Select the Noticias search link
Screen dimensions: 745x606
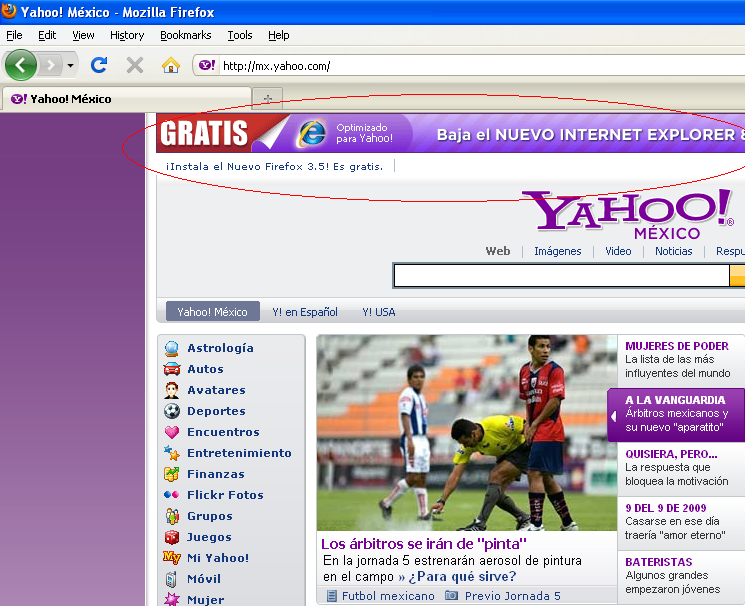[673, 251]
